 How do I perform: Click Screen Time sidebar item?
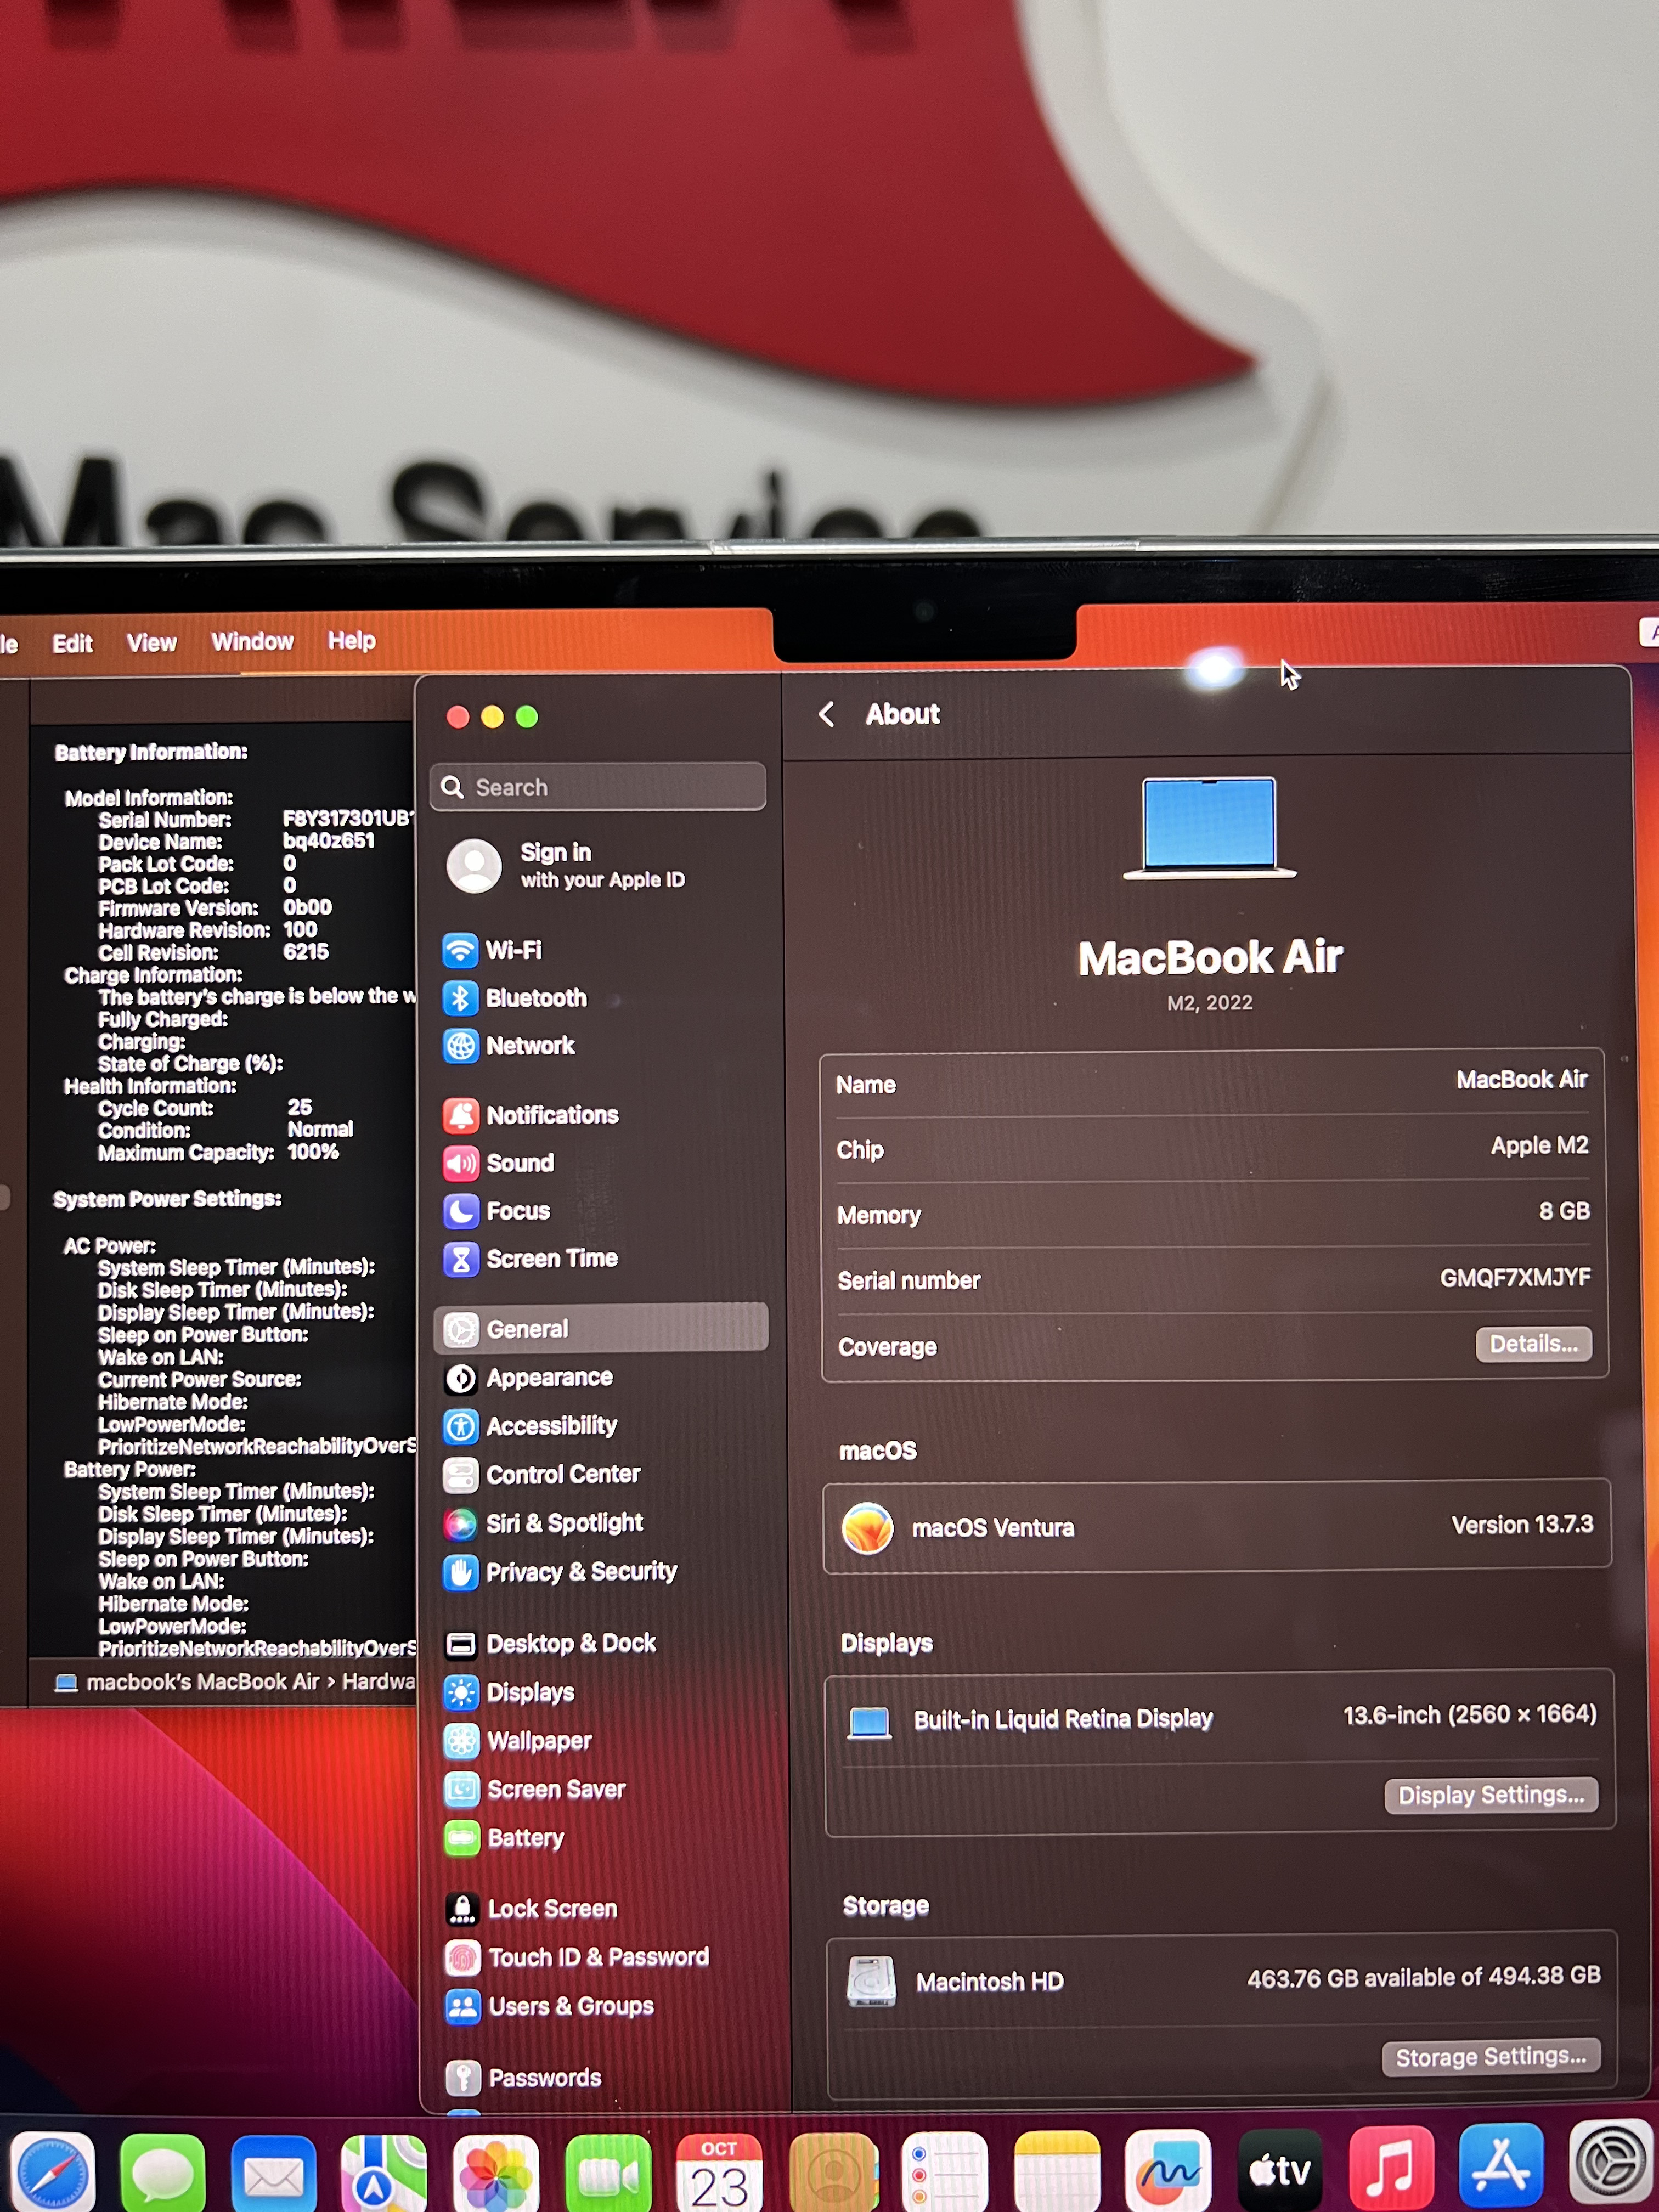551,1259
